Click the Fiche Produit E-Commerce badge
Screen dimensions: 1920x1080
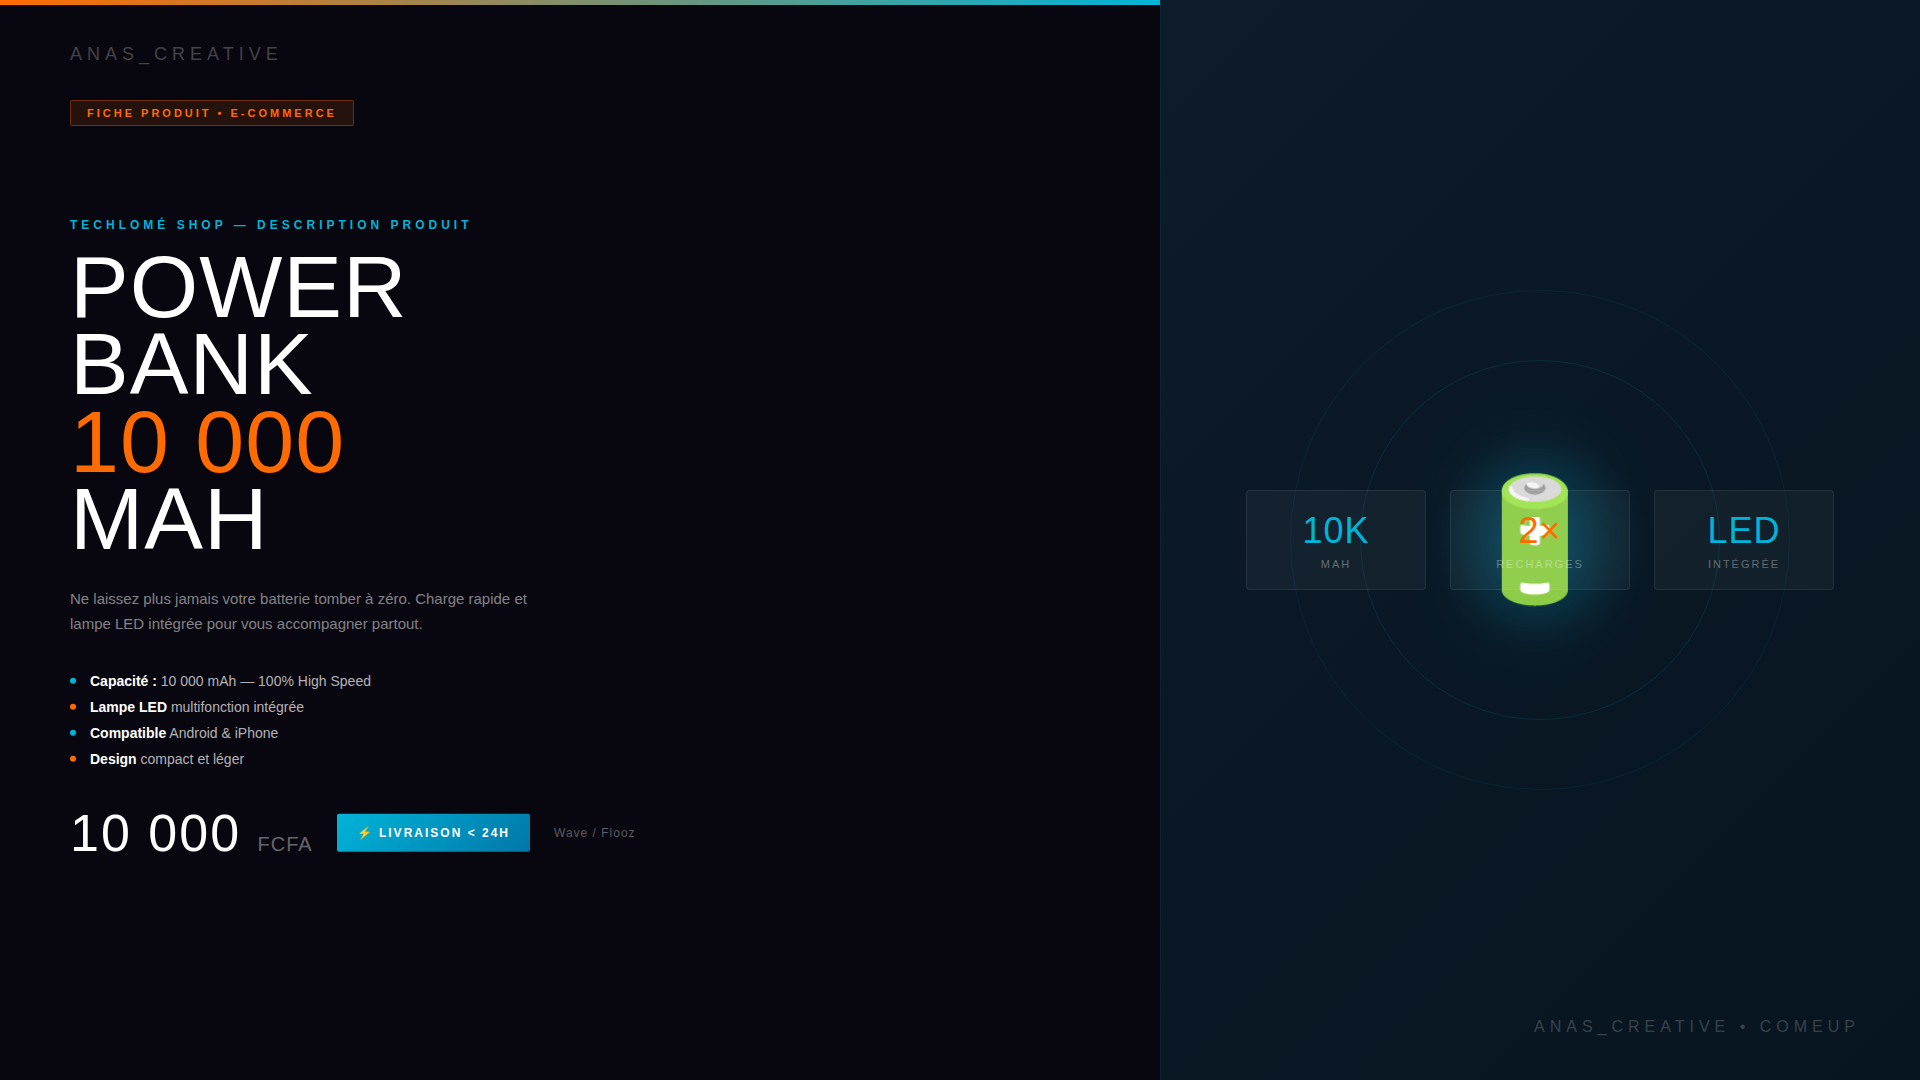pos(211,113)
